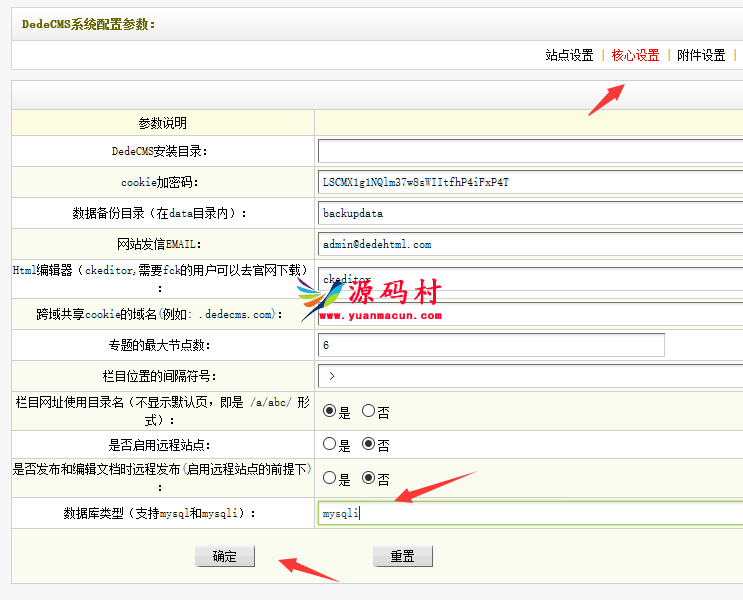Switch to the 核心设置 tab
Image resolution: width=743 pixels, height=600 pixels.
pyautogui.click(x=635, y=55)
